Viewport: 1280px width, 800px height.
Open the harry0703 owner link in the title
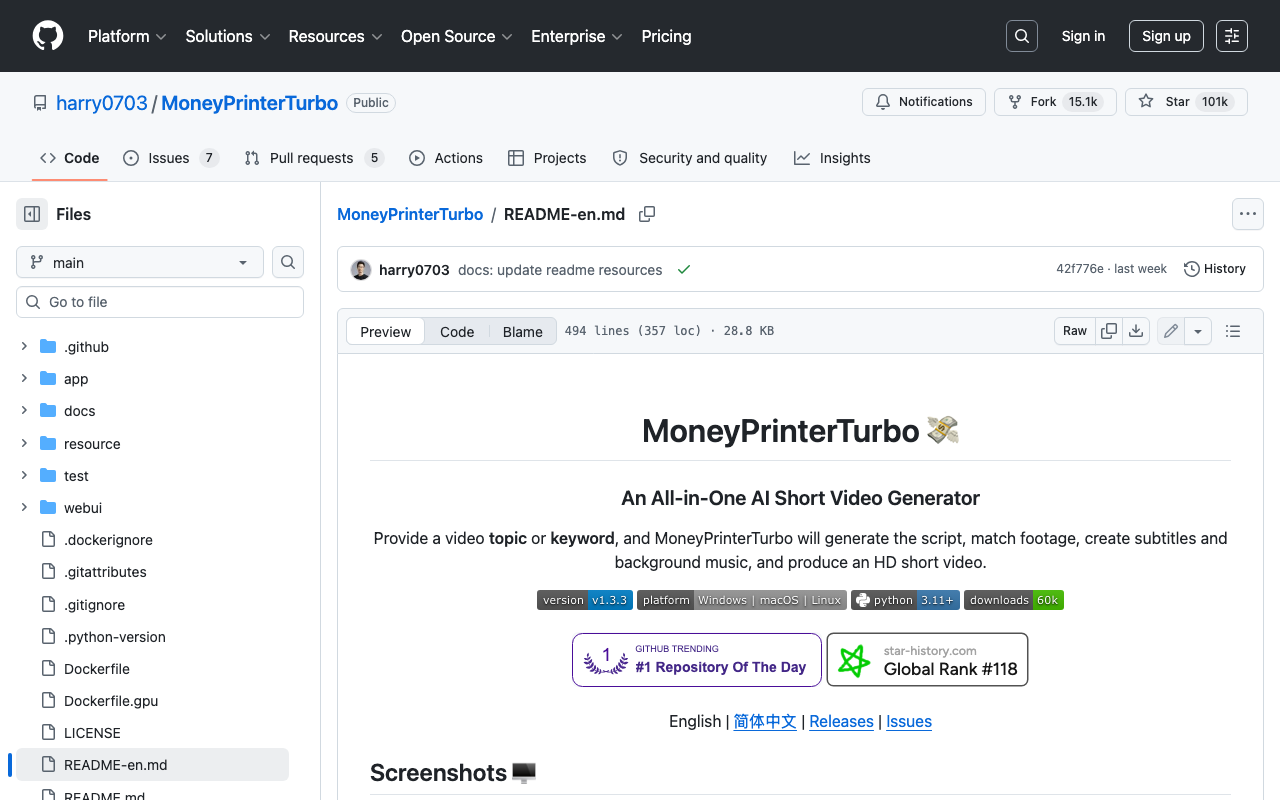click(102, 103)
